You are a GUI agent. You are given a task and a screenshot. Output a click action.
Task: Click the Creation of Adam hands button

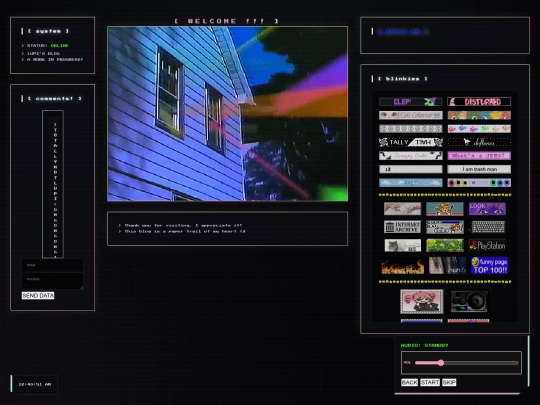point(403,209)
